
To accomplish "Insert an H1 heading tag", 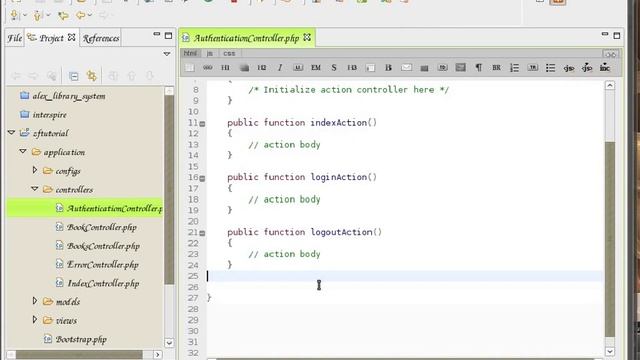I will [225, 68].
